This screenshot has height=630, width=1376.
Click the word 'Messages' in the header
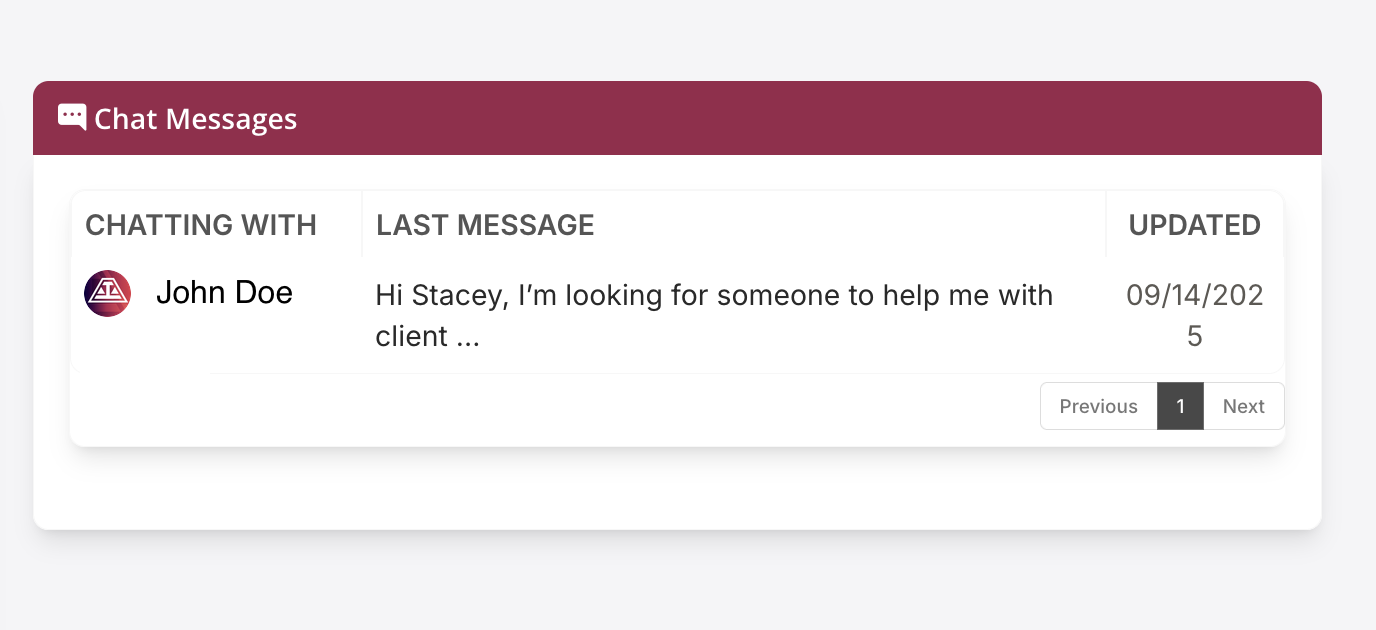231,119
